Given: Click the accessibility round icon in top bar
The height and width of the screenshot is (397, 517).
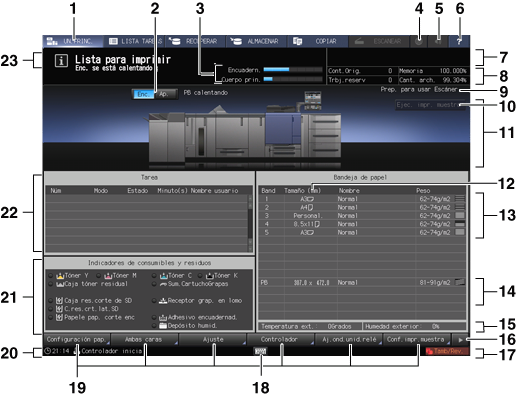Looking at the screenshot, I should tap(419, 42).
